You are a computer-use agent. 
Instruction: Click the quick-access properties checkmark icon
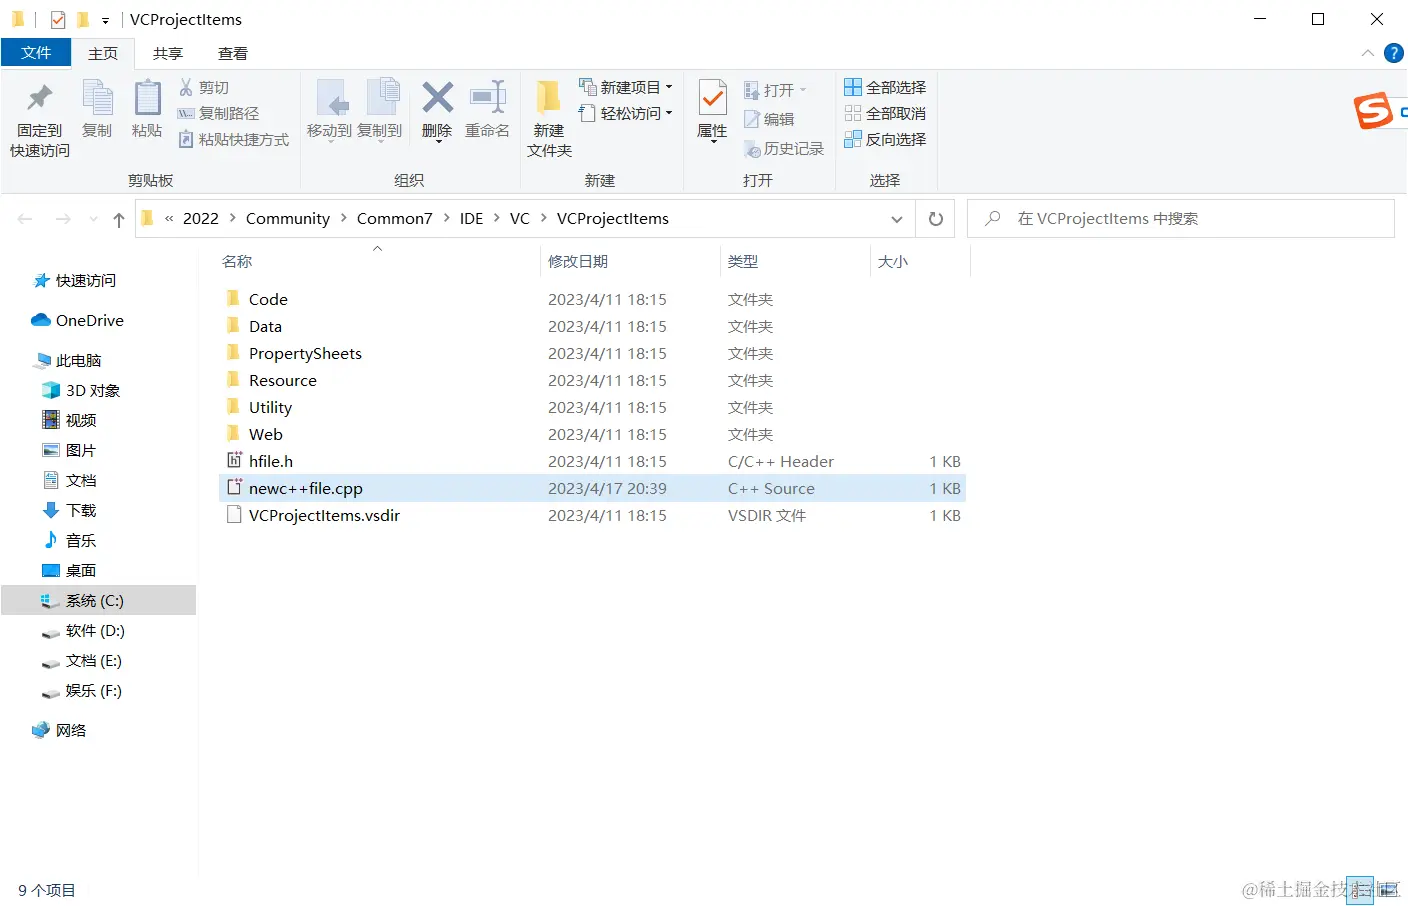point(58,19)
